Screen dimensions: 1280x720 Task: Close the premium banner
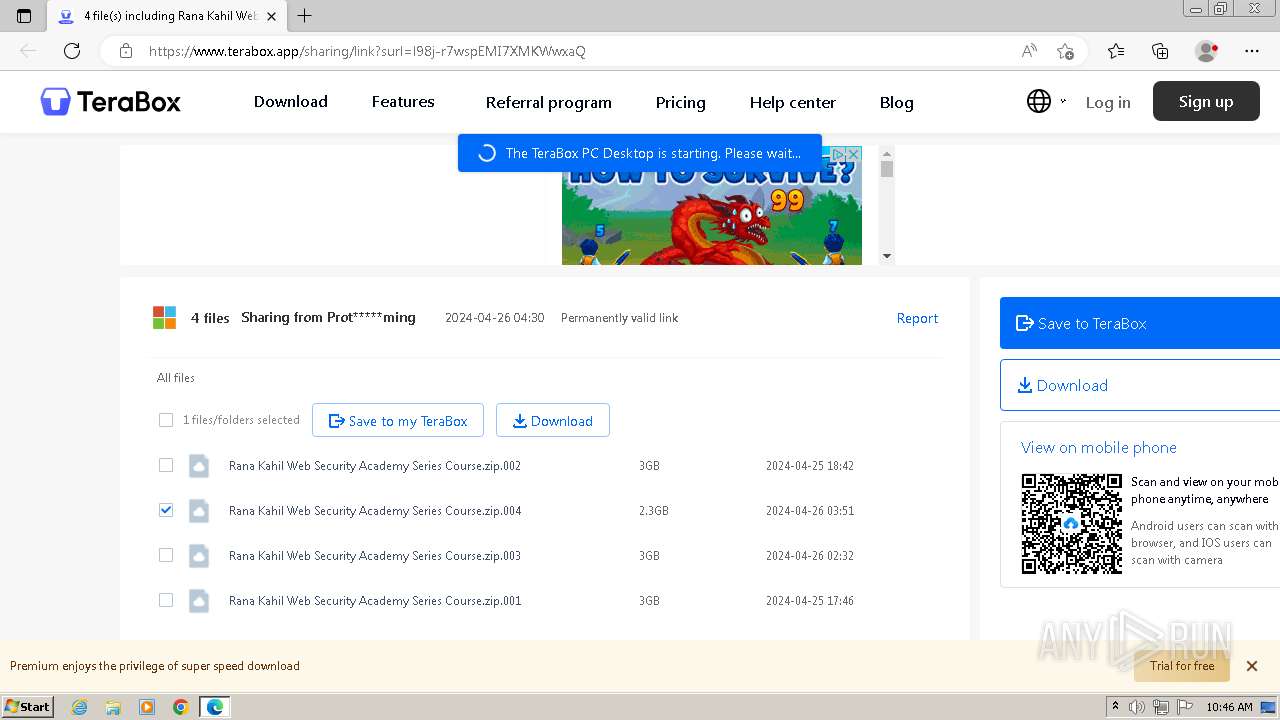(1252, 666)
